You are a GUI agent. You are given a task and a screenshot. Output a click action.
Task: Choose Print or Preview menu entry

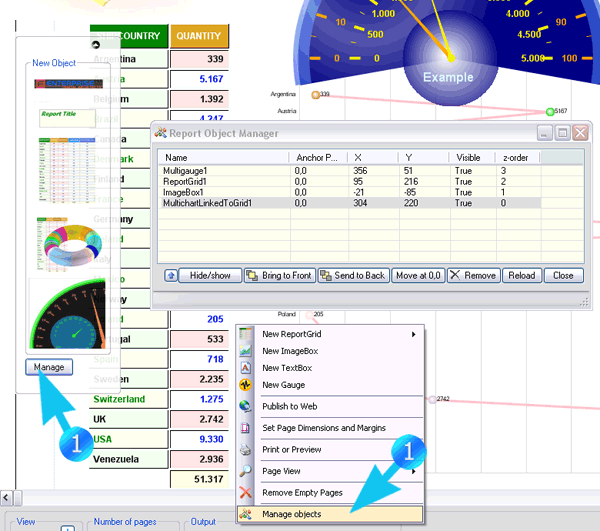tap(331, 450)
